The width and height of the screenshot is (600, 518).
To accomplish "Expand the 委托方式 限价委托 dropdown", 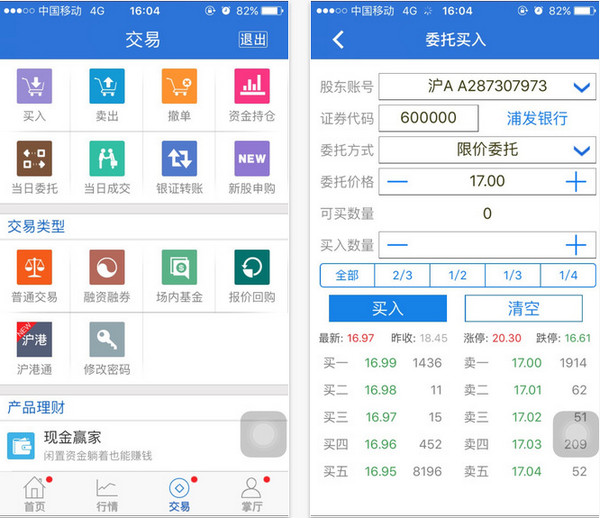I will (582, 150).
